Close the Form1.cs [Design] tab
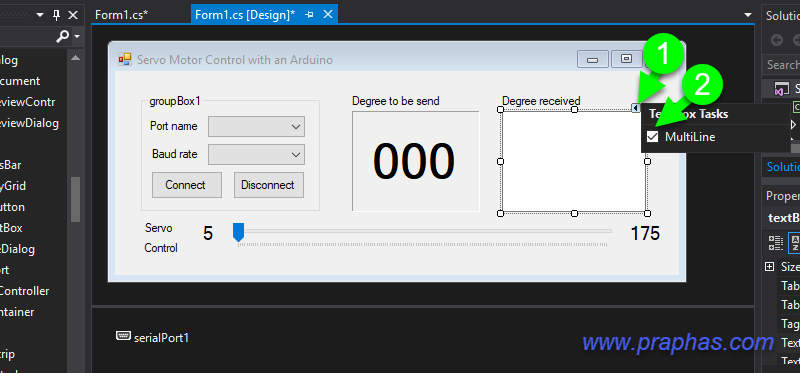The height and width of the screenshot is (373, 800). [x=328, y=15]
